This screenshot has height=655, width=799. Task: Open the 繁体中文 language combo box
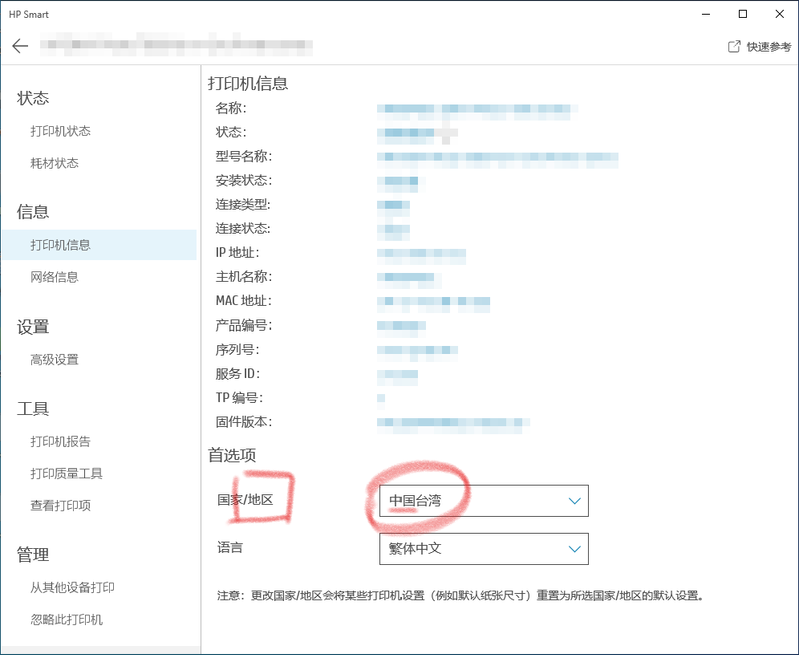[x=470, y=548]
